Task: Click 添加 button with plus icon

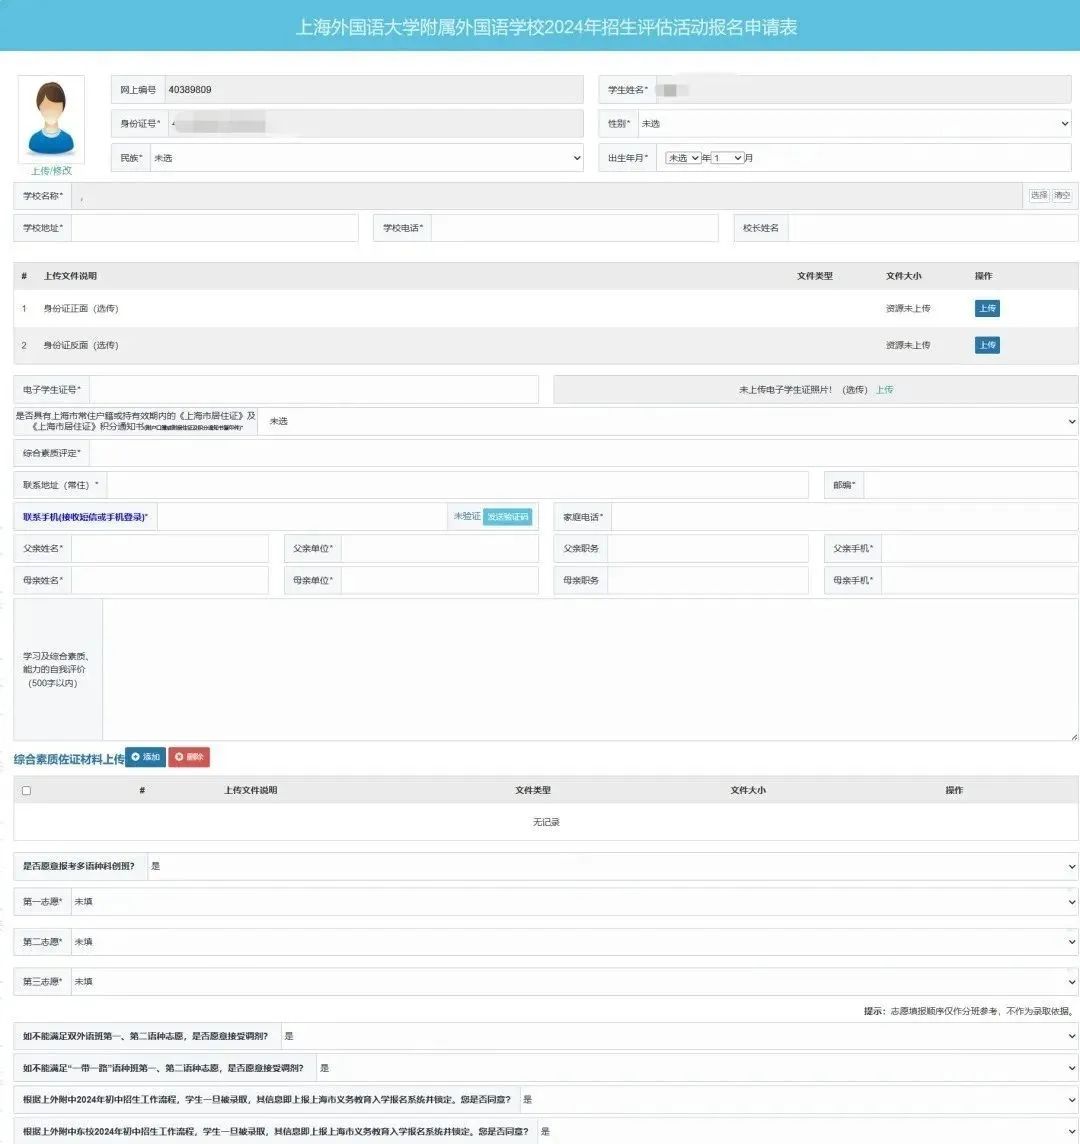Action: (145, 757)
